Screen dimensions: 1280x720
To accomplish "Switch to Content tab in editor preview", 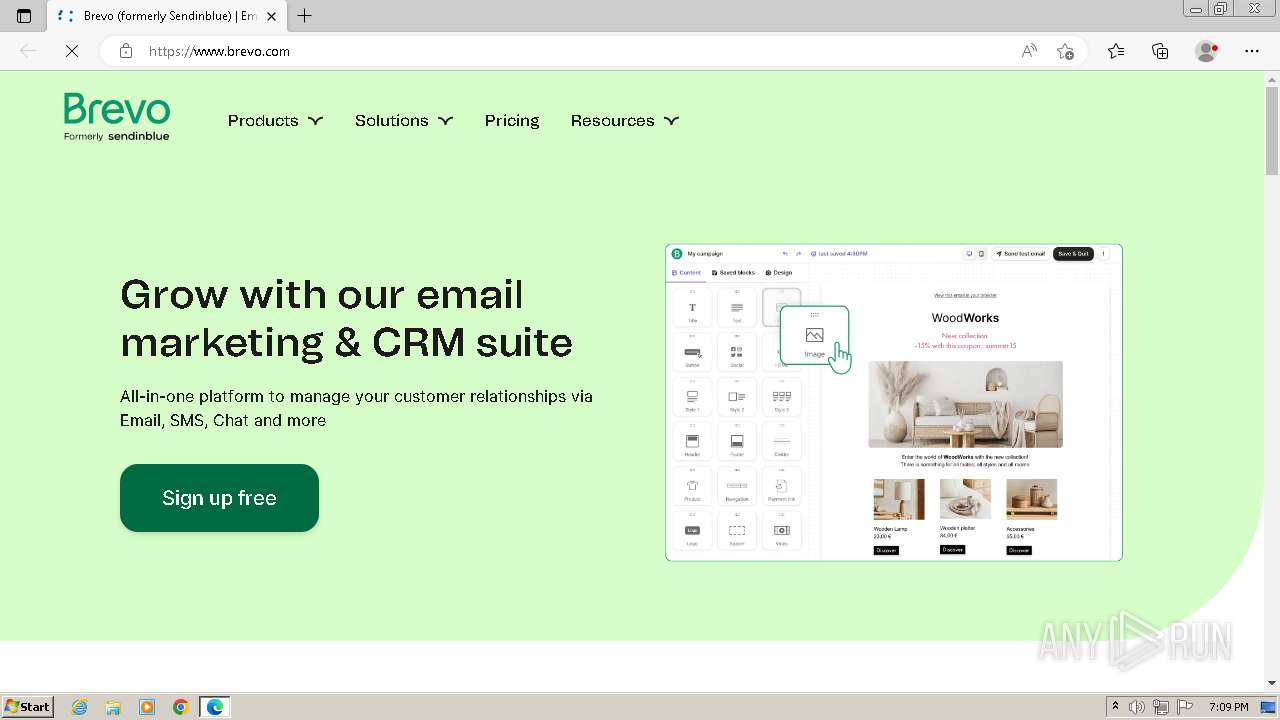I will [x=686, y=272].
